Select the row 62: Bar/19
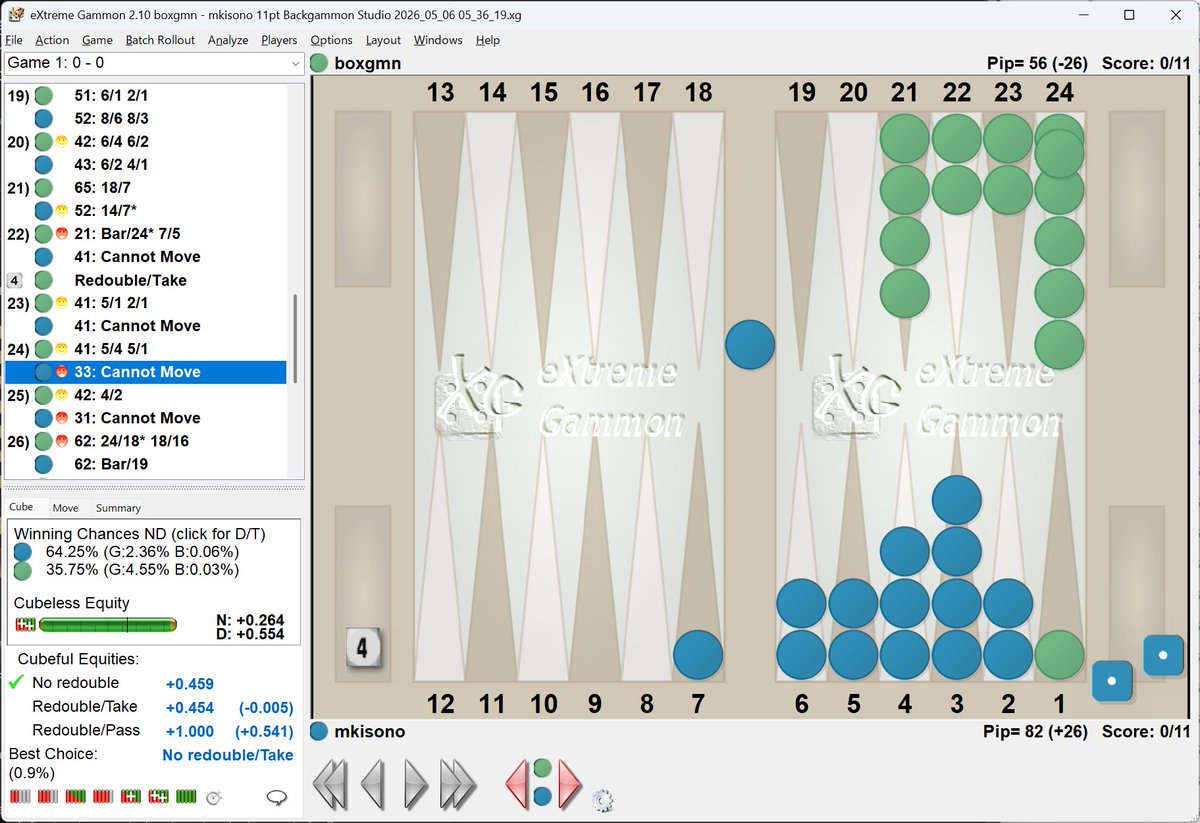This screenshot has height=823, width=1200. point(146,464)
